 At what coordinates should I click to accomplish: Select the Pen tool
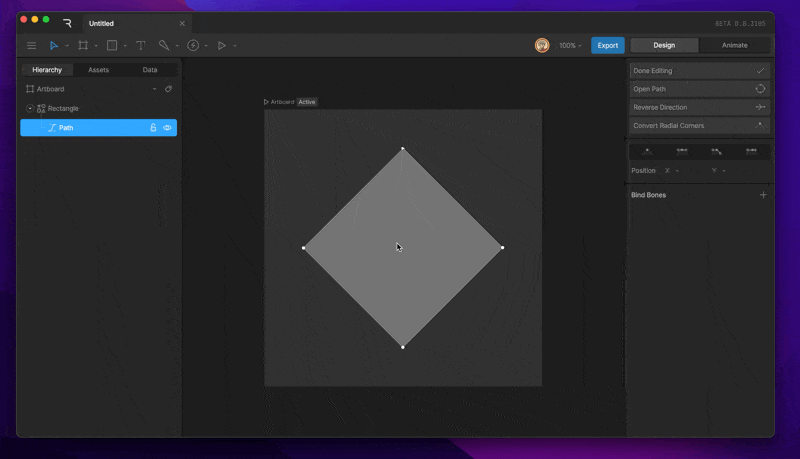(164, 45)
